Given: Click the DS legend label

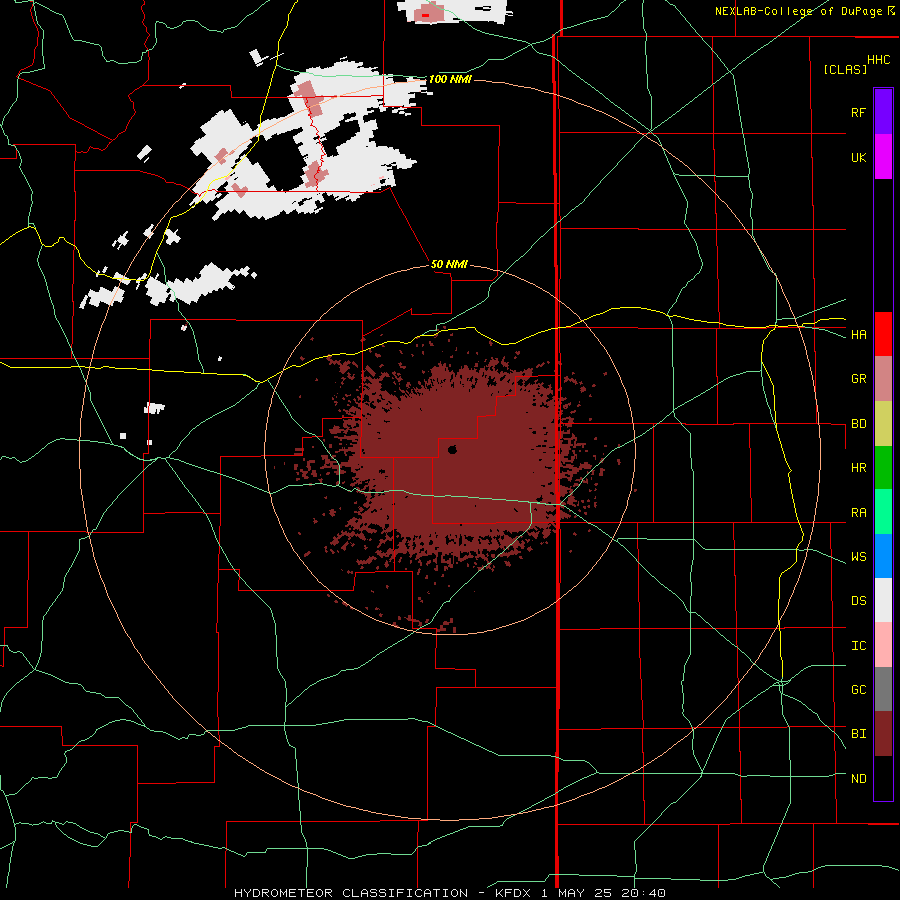Looking at the screenshot, I should click(858, 601).
